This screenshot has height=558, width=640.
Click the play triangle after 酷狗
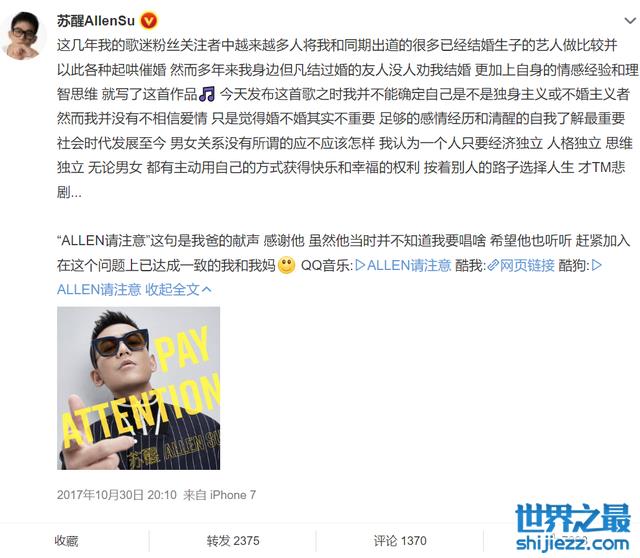tap(596, 266)
